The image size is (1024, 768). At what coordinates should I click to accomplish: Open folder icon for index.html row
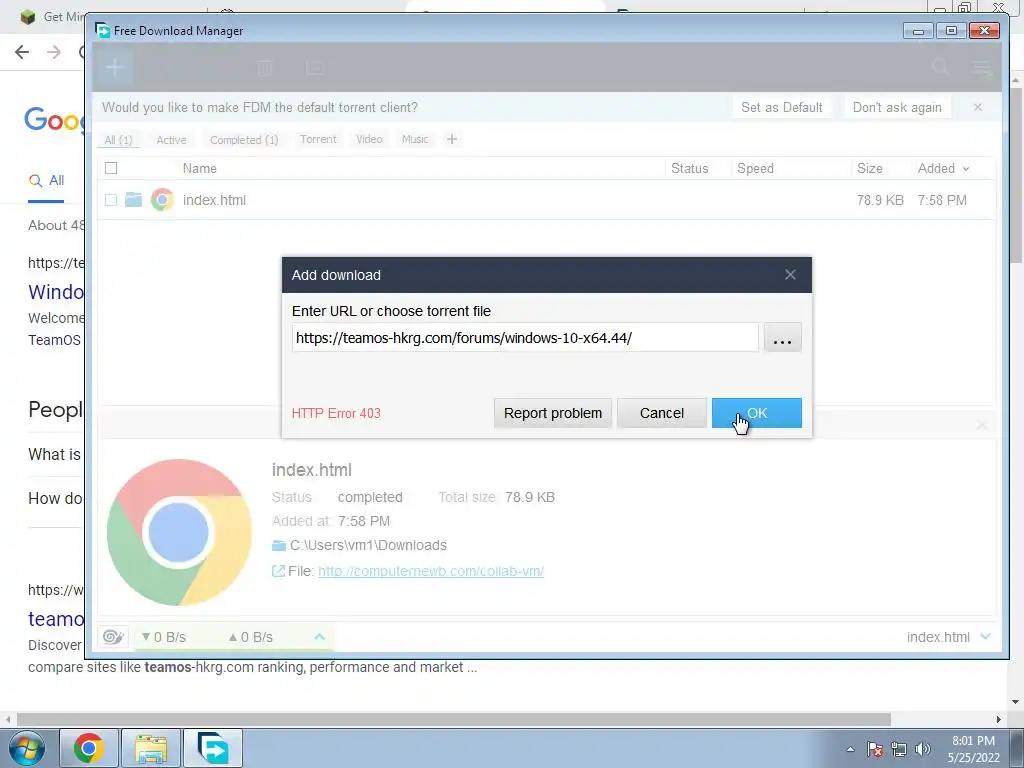pyautogui.click(x=133, y=199)
